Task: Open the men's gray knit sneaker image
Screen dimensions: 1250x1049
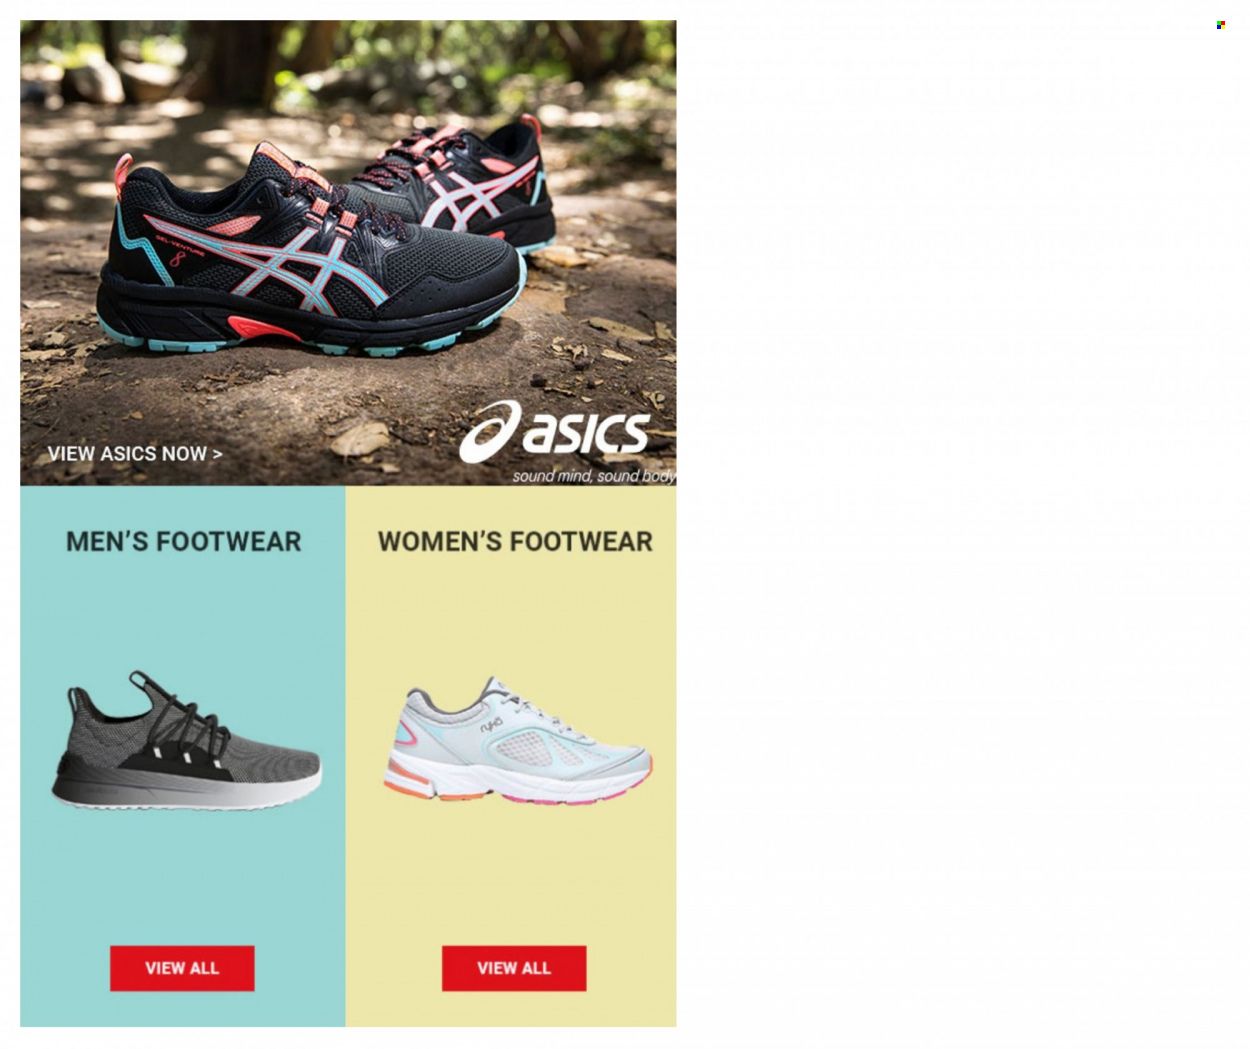Action: [186, 741]
